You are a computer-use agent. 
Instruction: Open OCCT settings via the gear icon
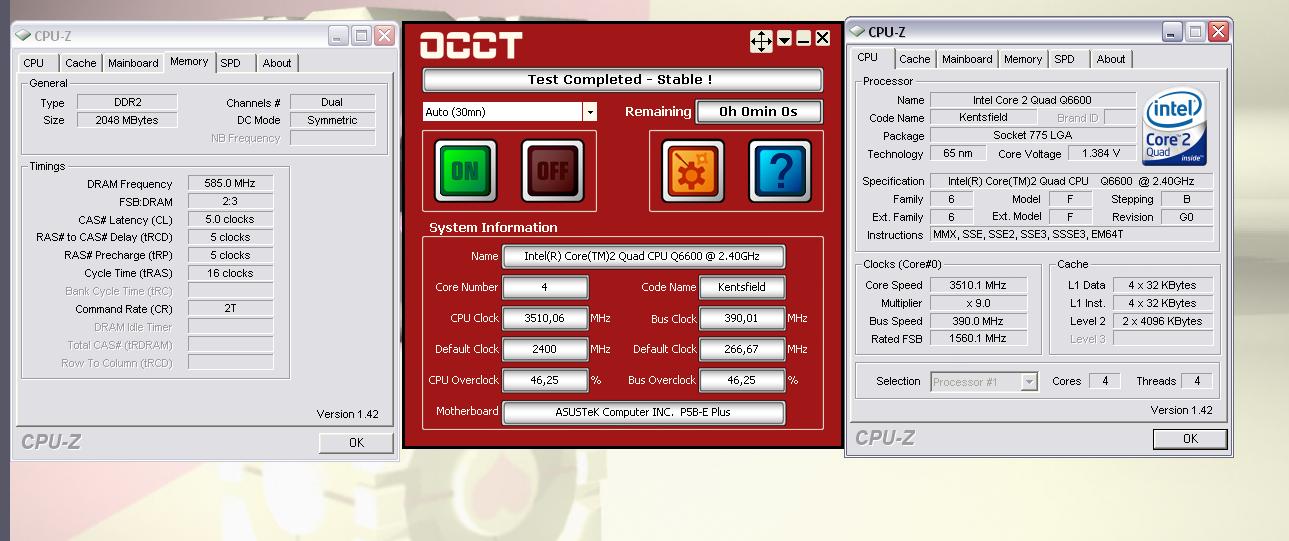(x=693, y=170)
